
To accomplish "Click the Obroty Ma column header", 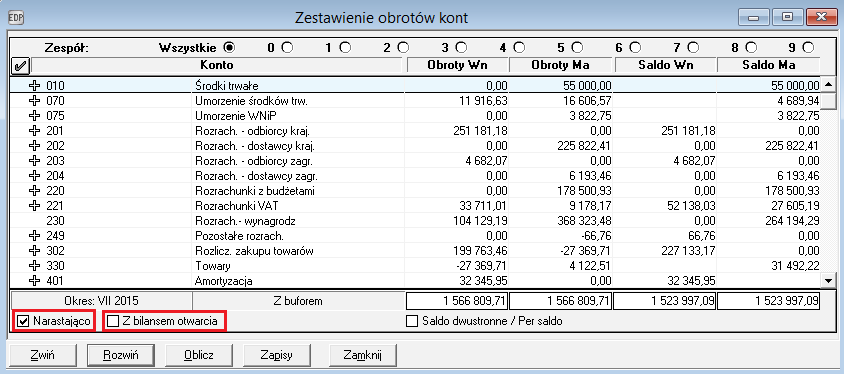I will (560, 66).
